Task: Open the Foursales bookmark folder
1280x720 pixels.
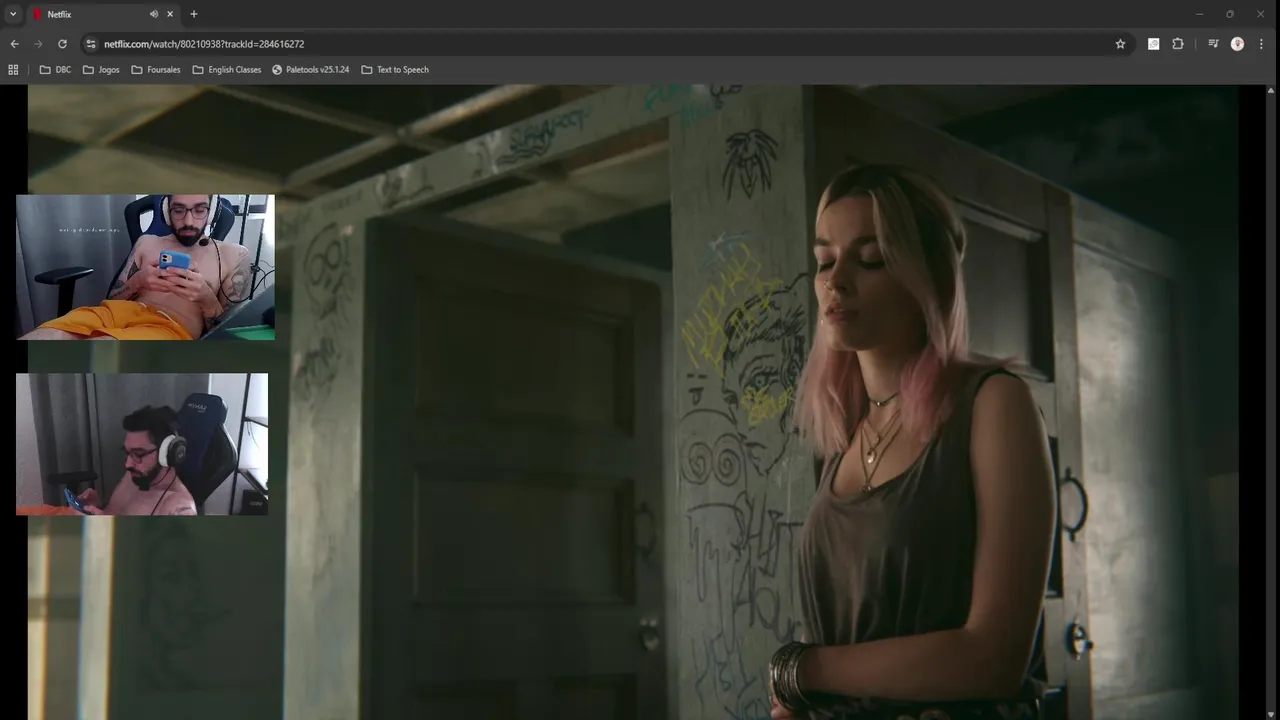Action: [x=156, y=70]
